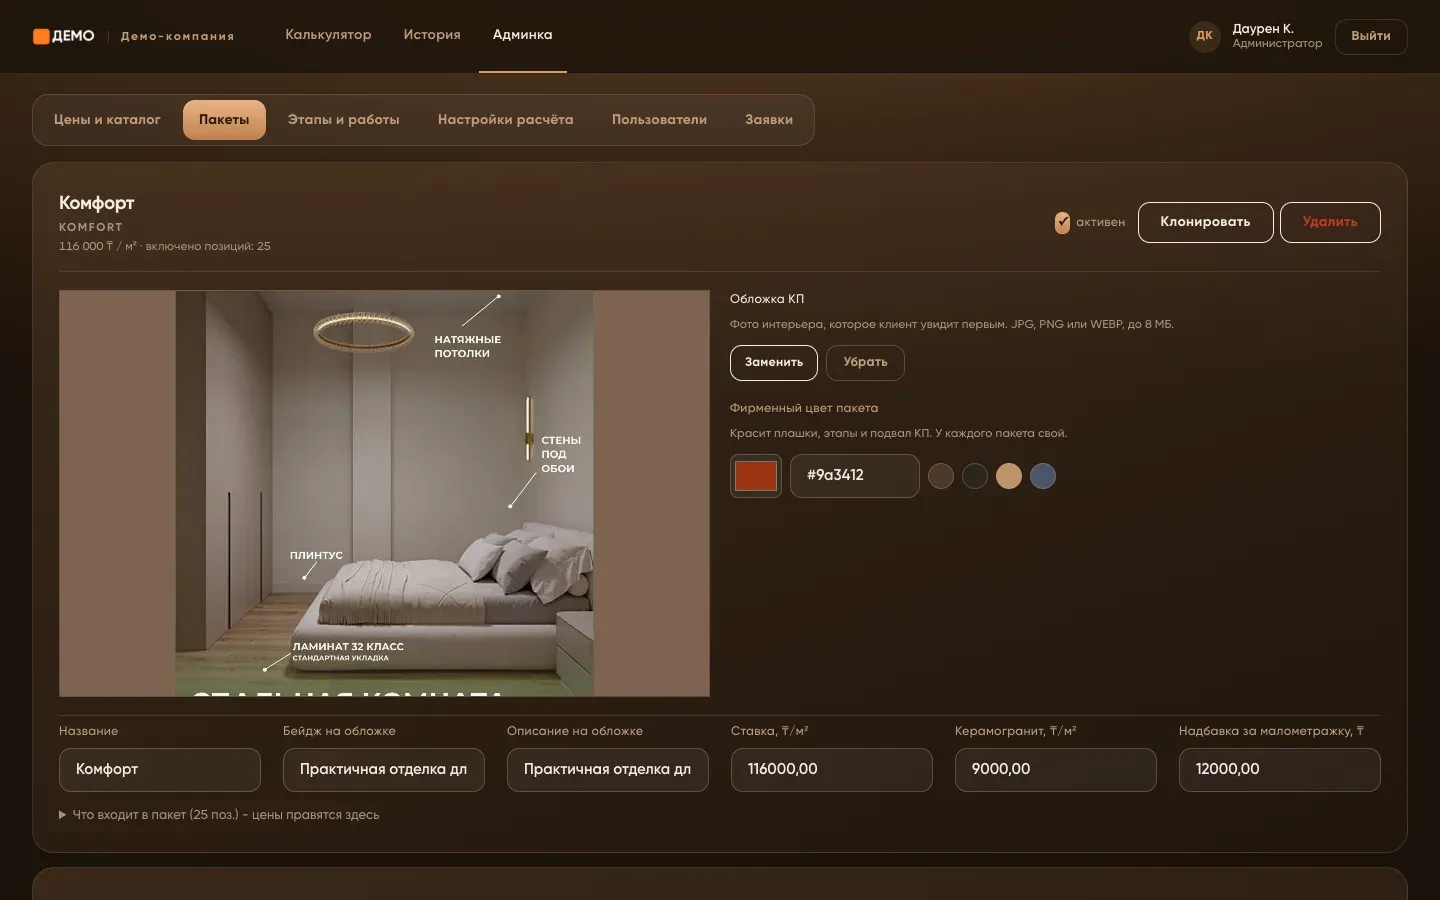Switch to the Цены и каталог tab
1440x900 pixels.
tap(107, 120)
